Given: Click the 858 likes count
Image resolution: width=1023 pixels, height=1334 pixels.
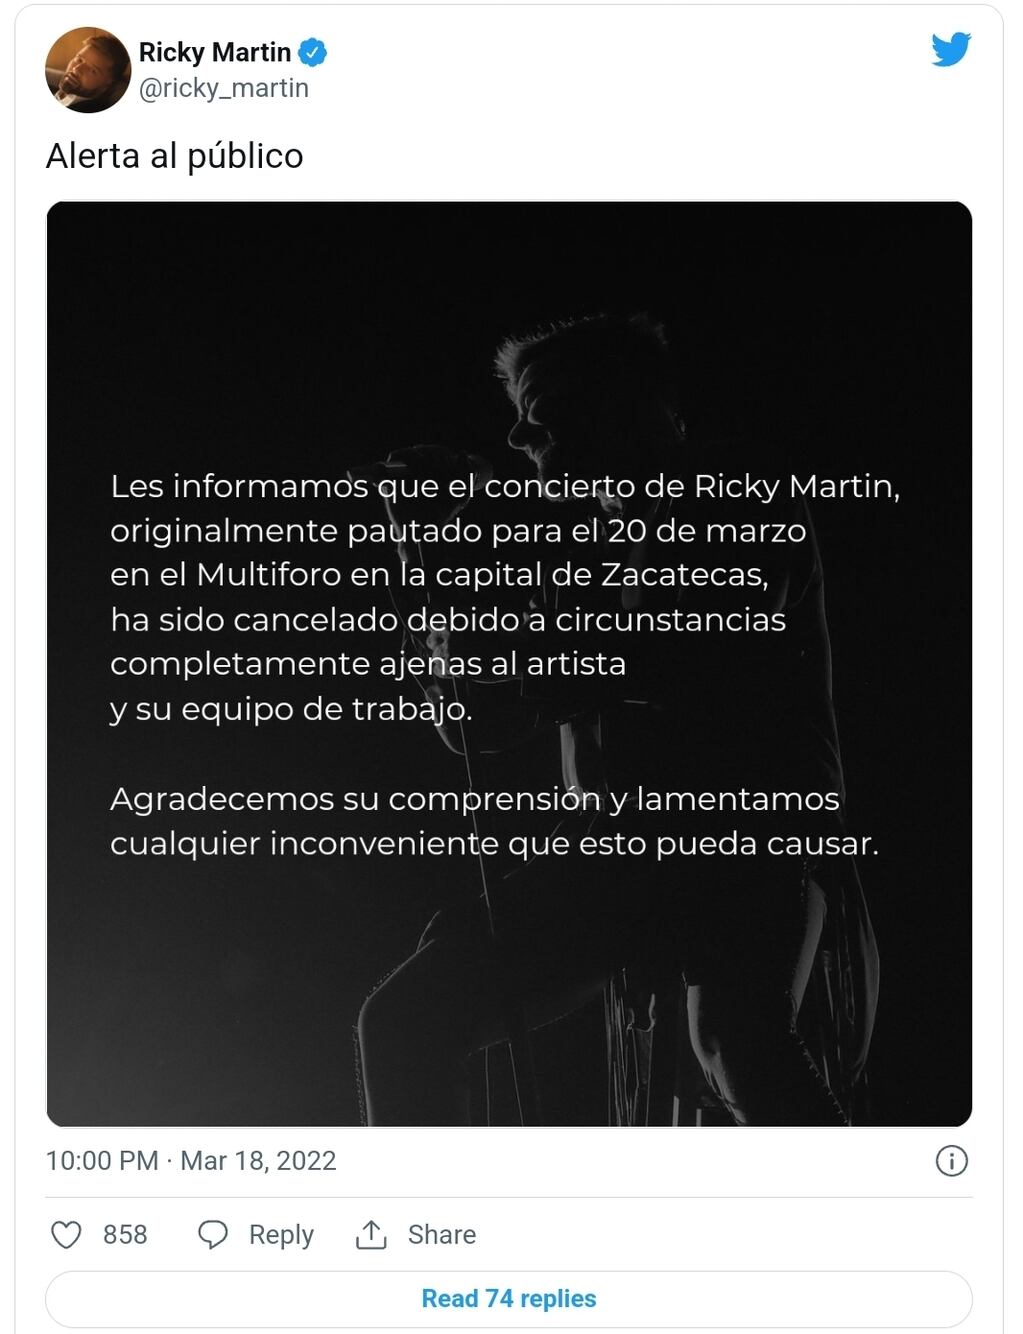Looking at the screenshot, I should 125,1235.
